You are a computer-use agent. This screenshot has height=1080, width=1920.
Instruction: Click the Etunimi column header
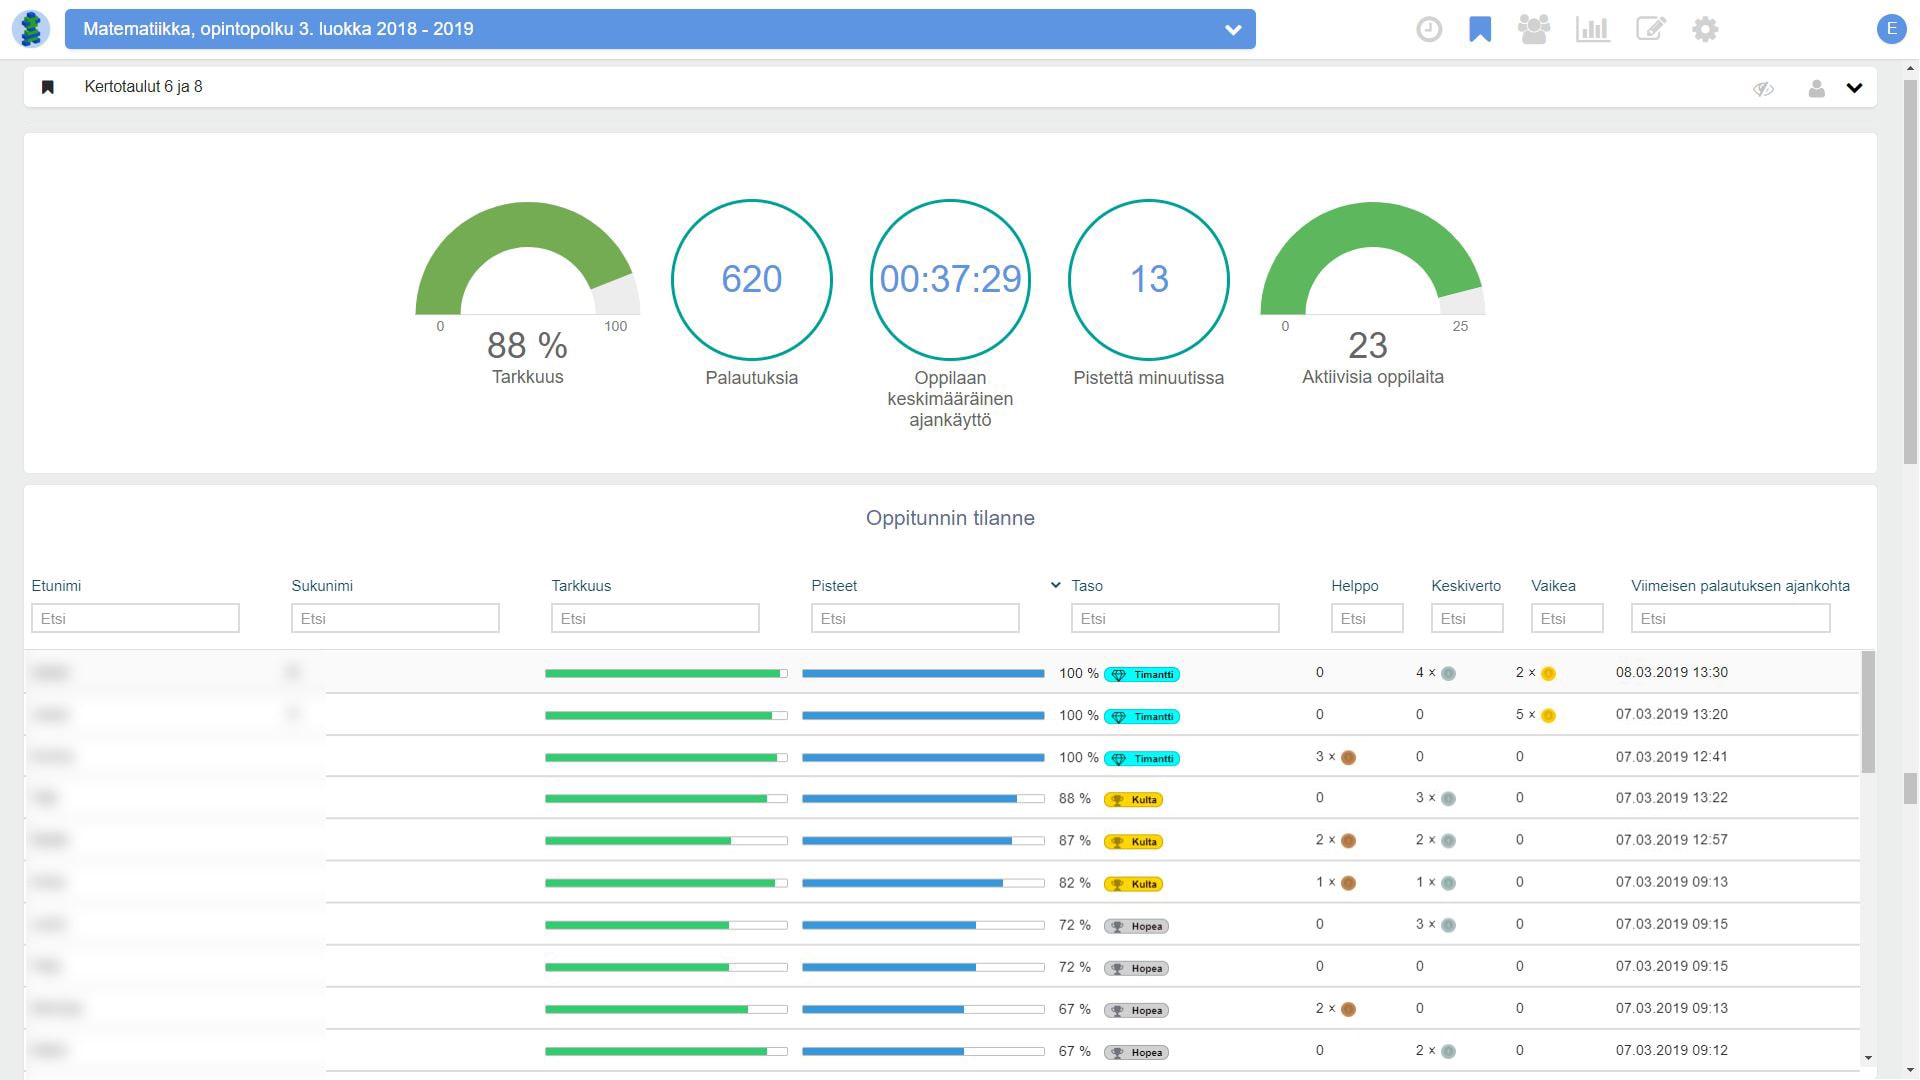point(56,586)
